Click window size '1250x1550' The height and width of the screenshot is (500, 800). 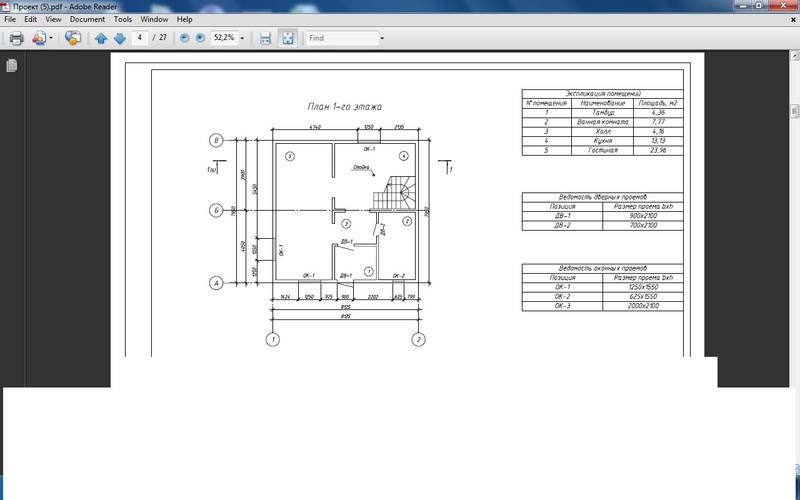tap(643, 287)
